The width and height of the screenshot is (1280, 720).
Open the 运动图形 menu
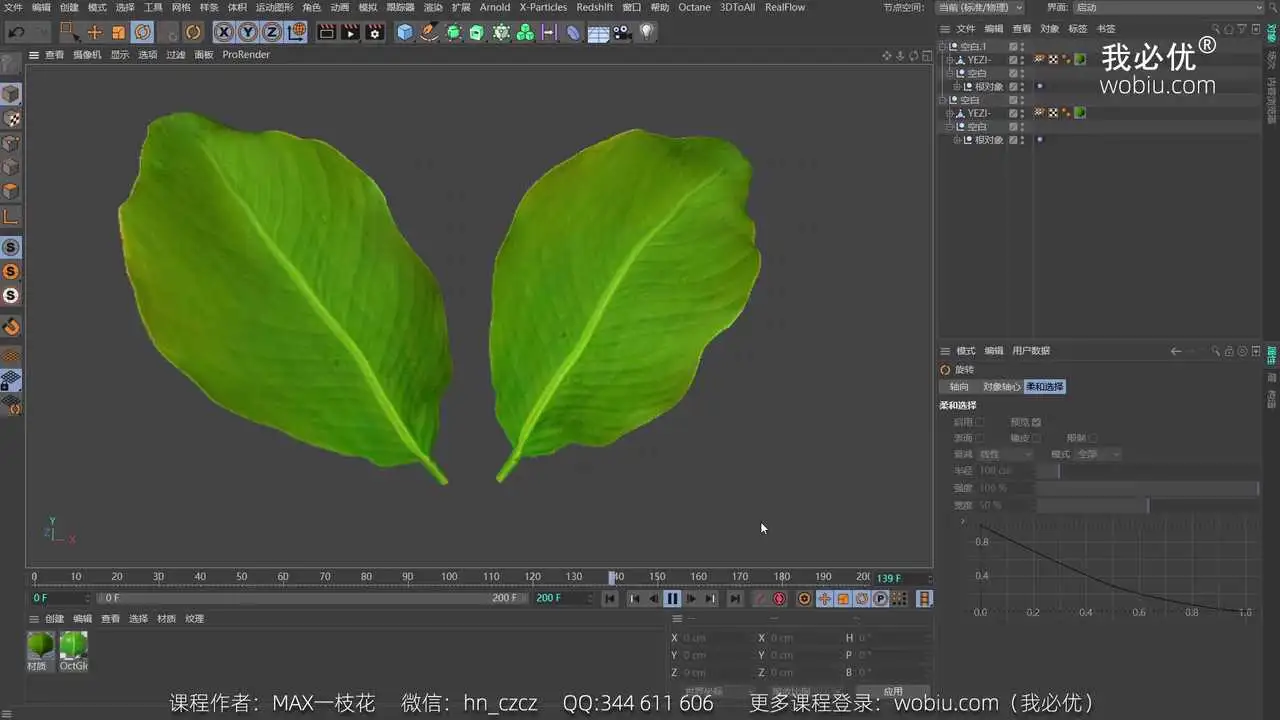274,7
